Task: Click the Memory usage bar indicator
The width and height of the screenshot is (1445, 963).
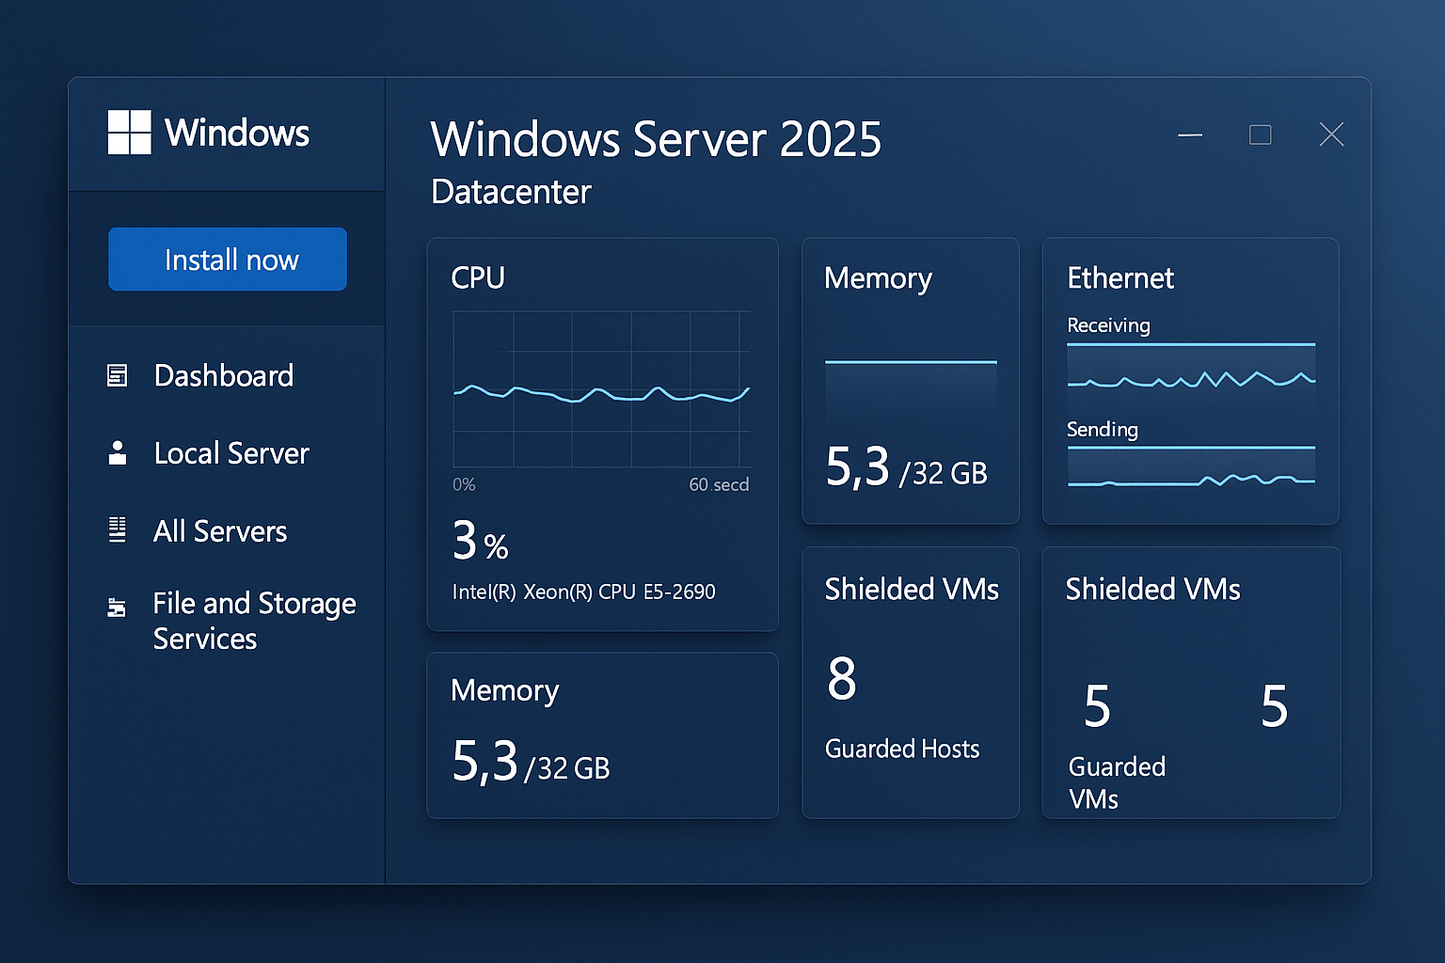Action: pyautogui.click(x=910, y=385)
